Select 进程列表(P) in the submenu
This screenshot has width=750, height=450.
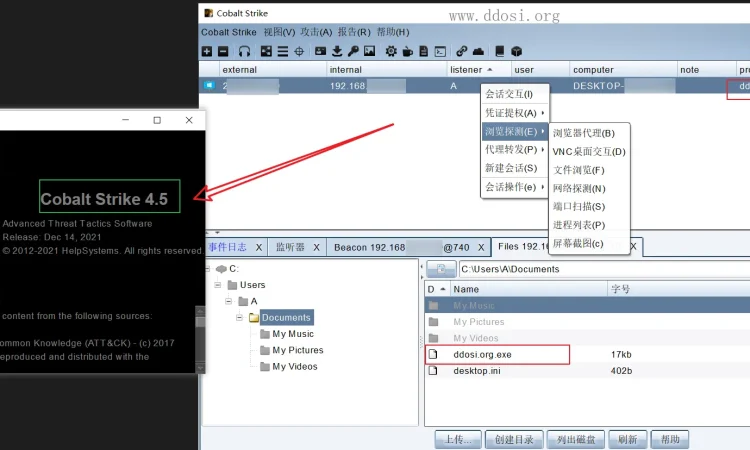click(x=589, y=225)
